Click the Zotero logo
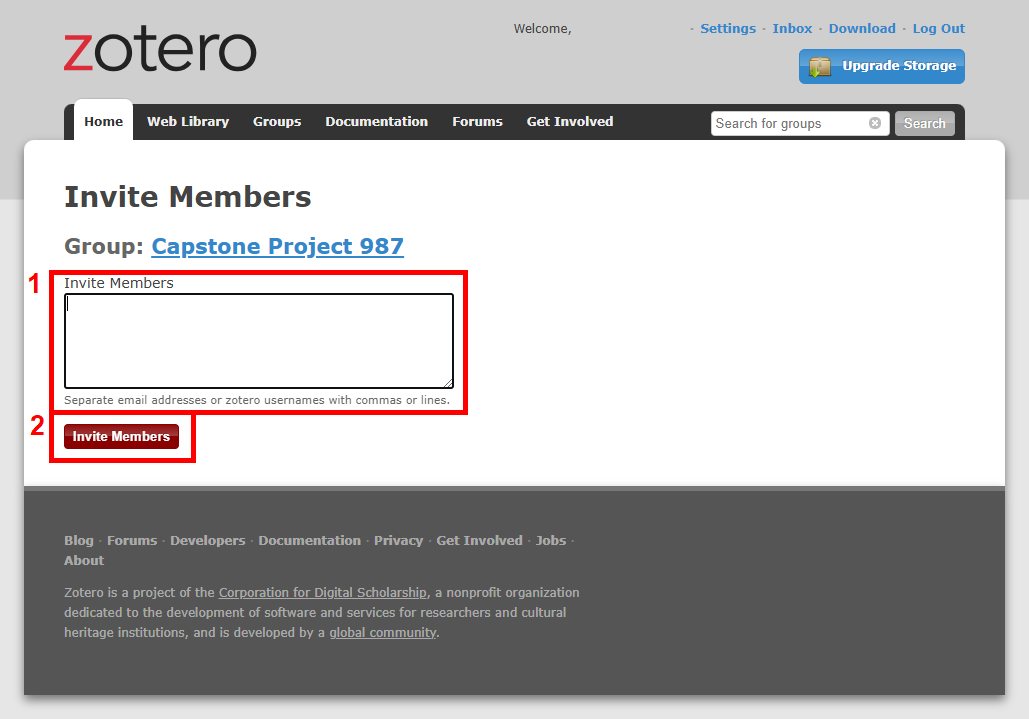This screenshot has height=719, width=1029. pyautogui.click(x=160, y=51)
